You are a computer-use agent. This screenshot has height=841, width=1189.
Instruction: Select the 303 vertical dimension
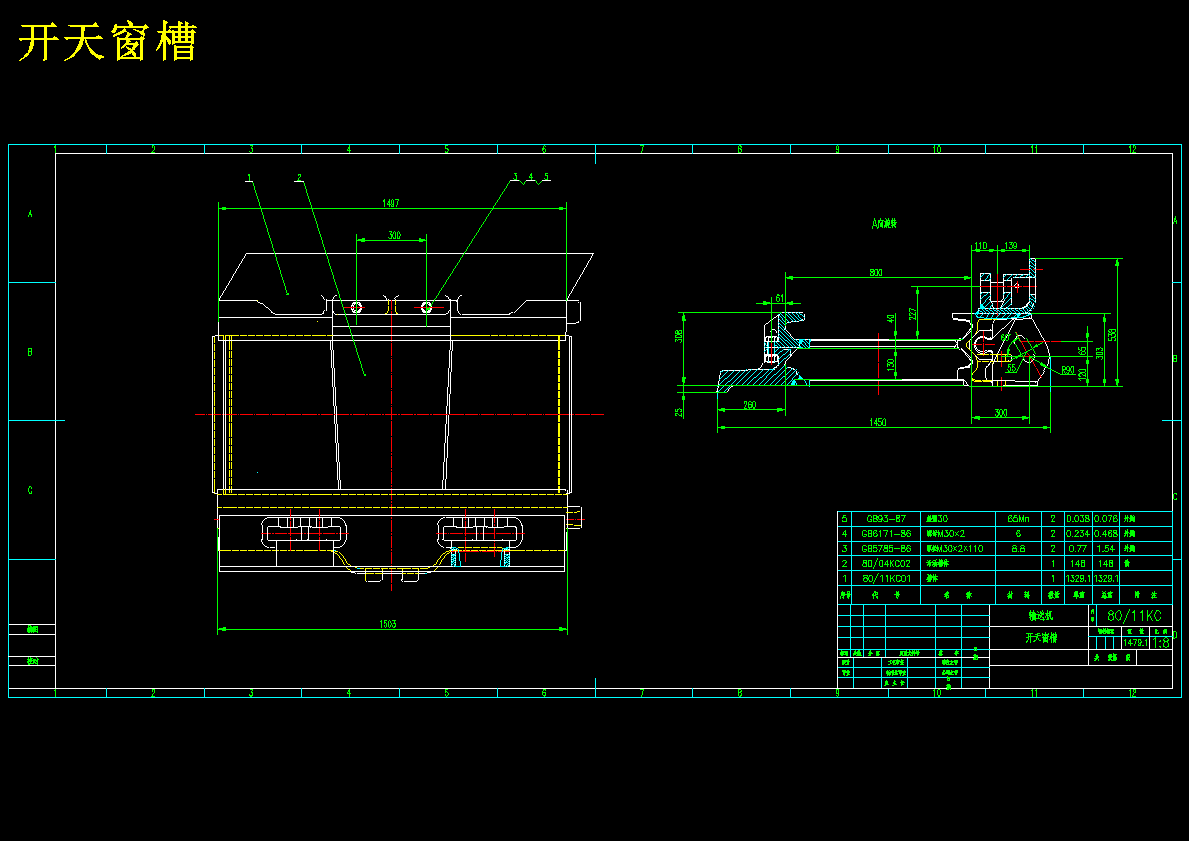[x=1100, y=353]
